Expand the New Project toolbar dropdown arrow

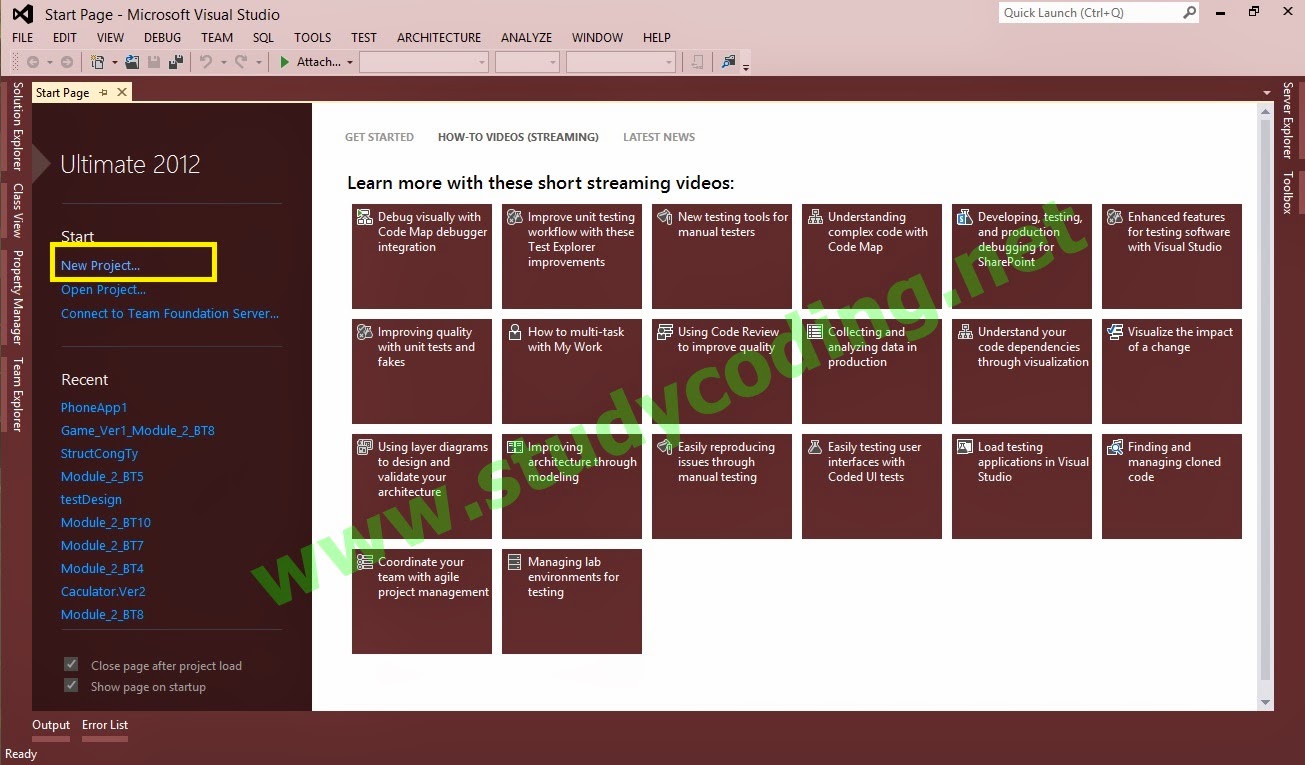114,62
